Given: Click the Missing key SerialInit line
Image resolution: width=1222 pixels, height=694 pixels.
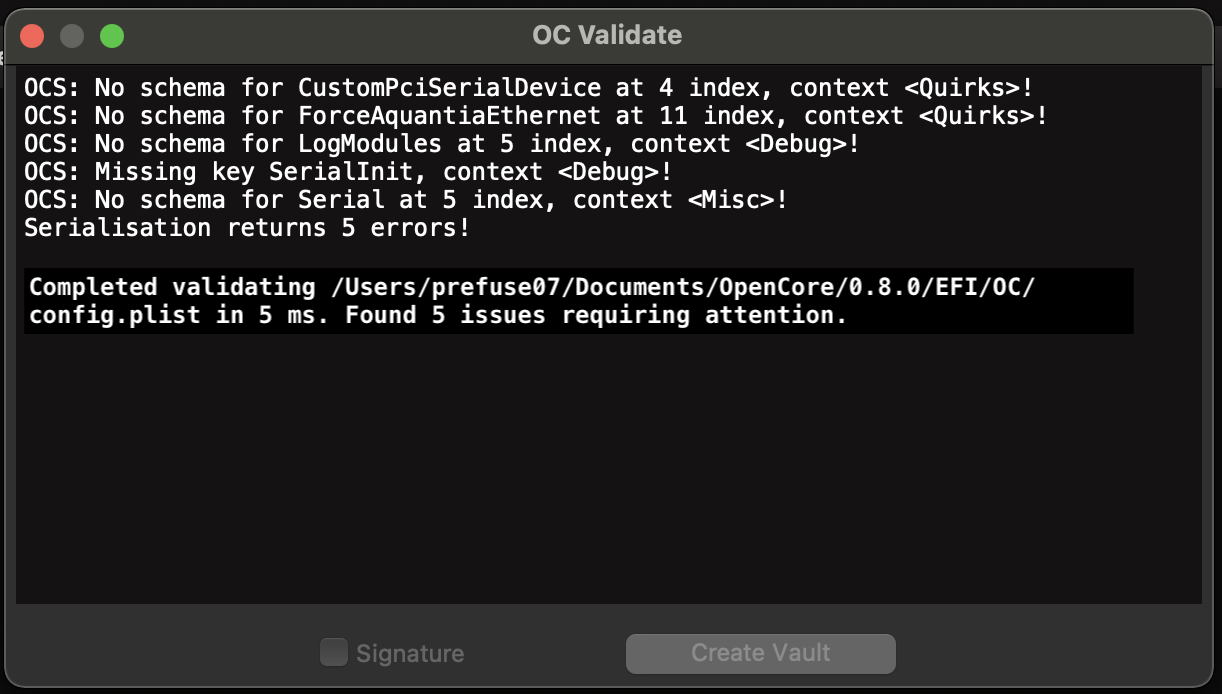Looking at the screenshot, I should (x=348, y=172).
